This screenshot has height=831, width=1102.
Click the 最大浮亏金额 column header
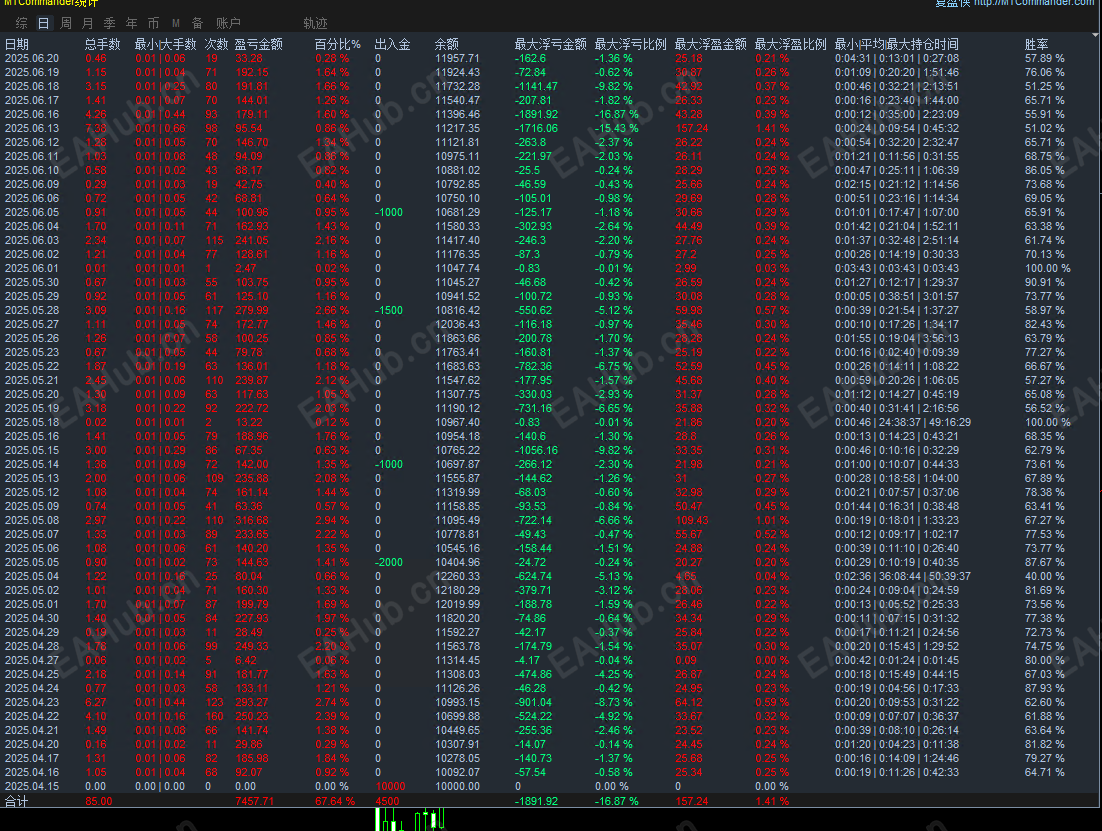550,44
